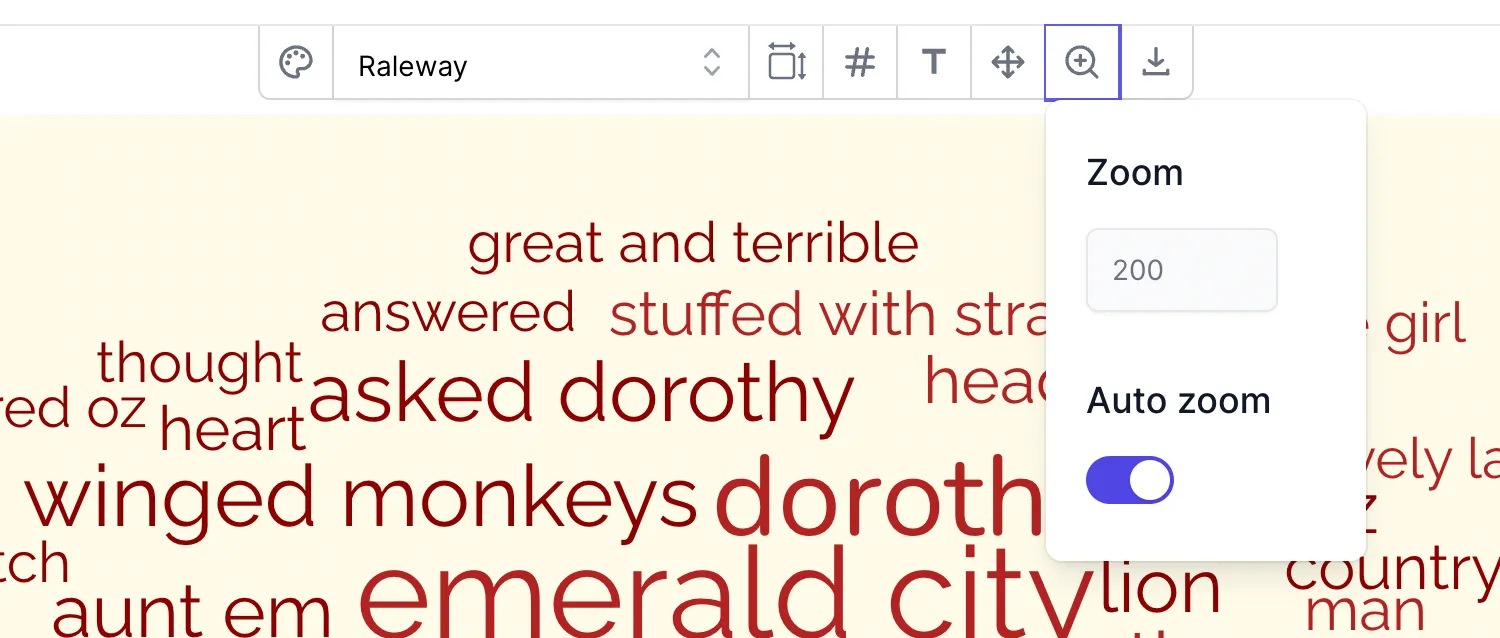Select the 'Auto zoom' label text
1500x638 pixels.
coord(1178,401)
